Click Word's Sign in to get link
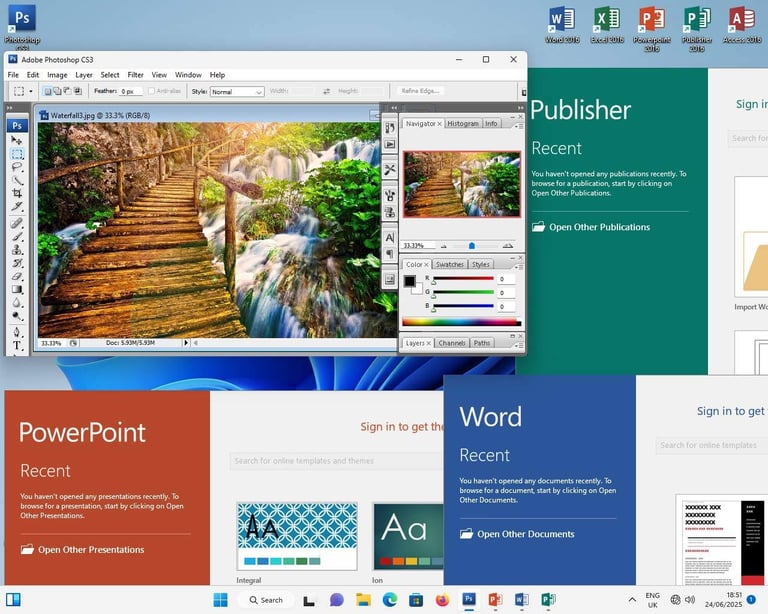768x614 pixels. coord(732,411)
